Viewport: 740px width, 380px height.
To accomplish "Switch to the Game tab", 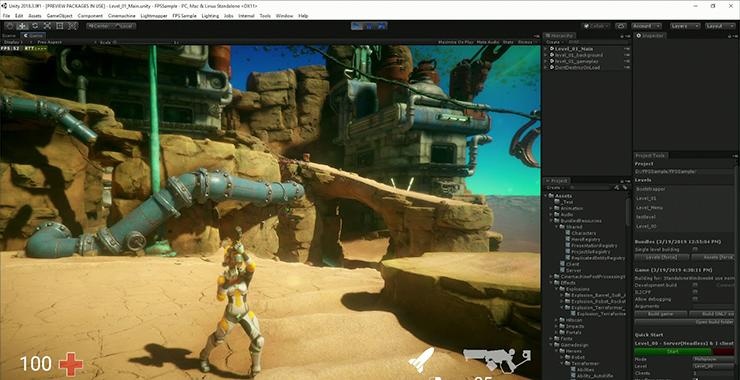I will (34, 35).
